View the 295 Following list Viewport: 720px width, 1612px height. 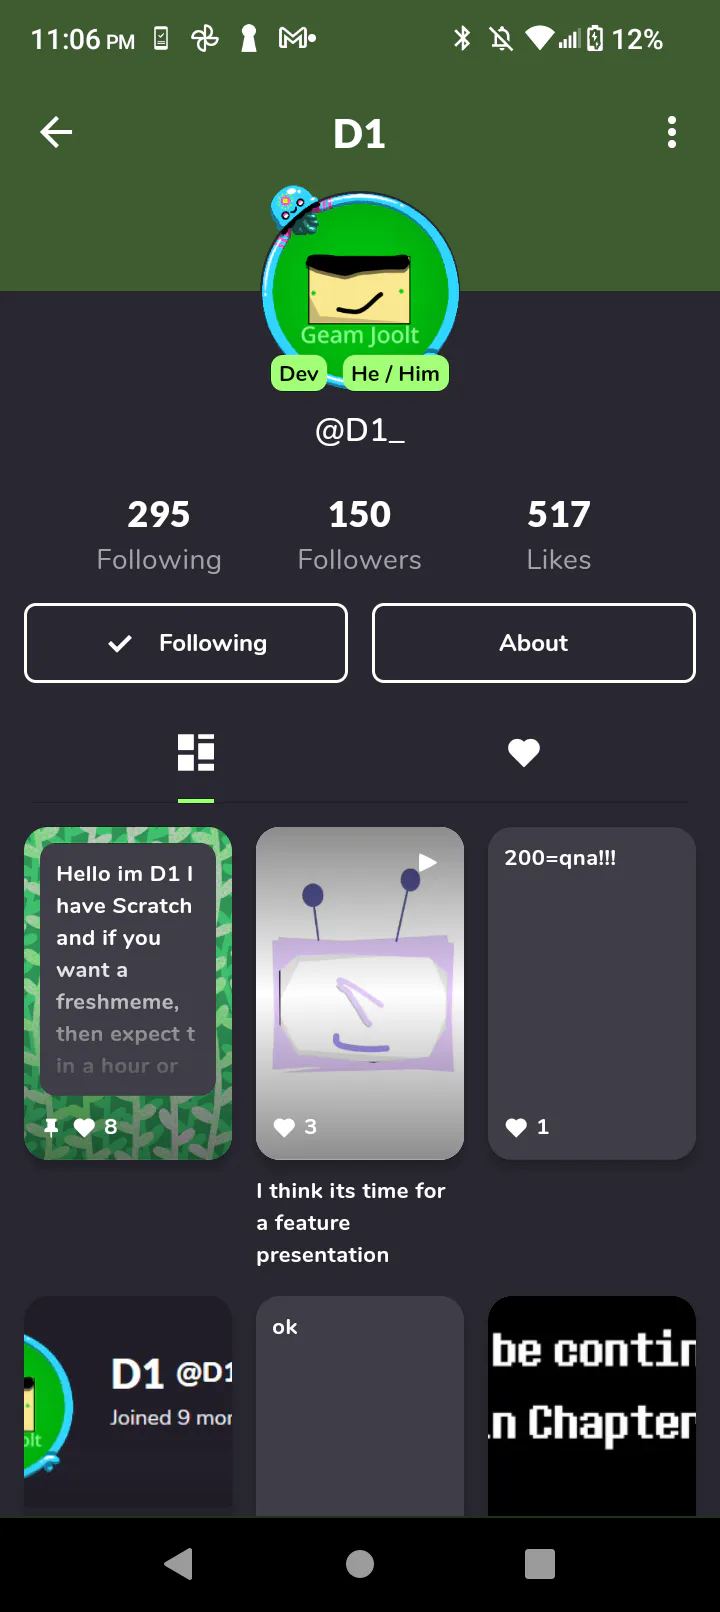[x=159, y=535]
